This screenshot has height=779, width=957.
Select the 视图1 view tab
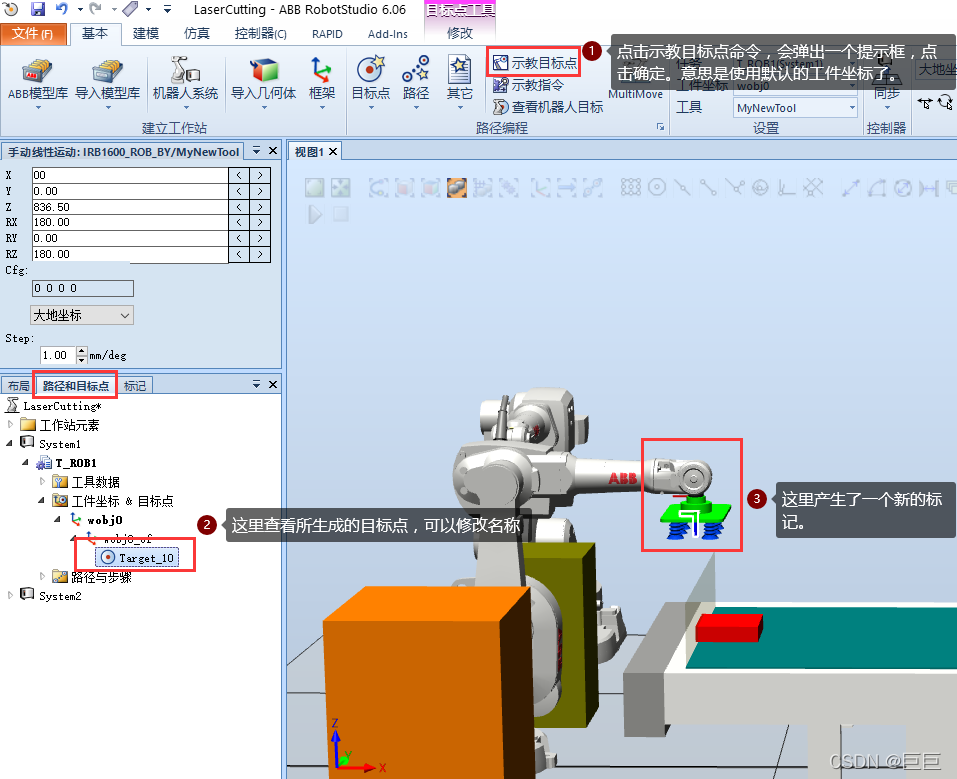309,151
